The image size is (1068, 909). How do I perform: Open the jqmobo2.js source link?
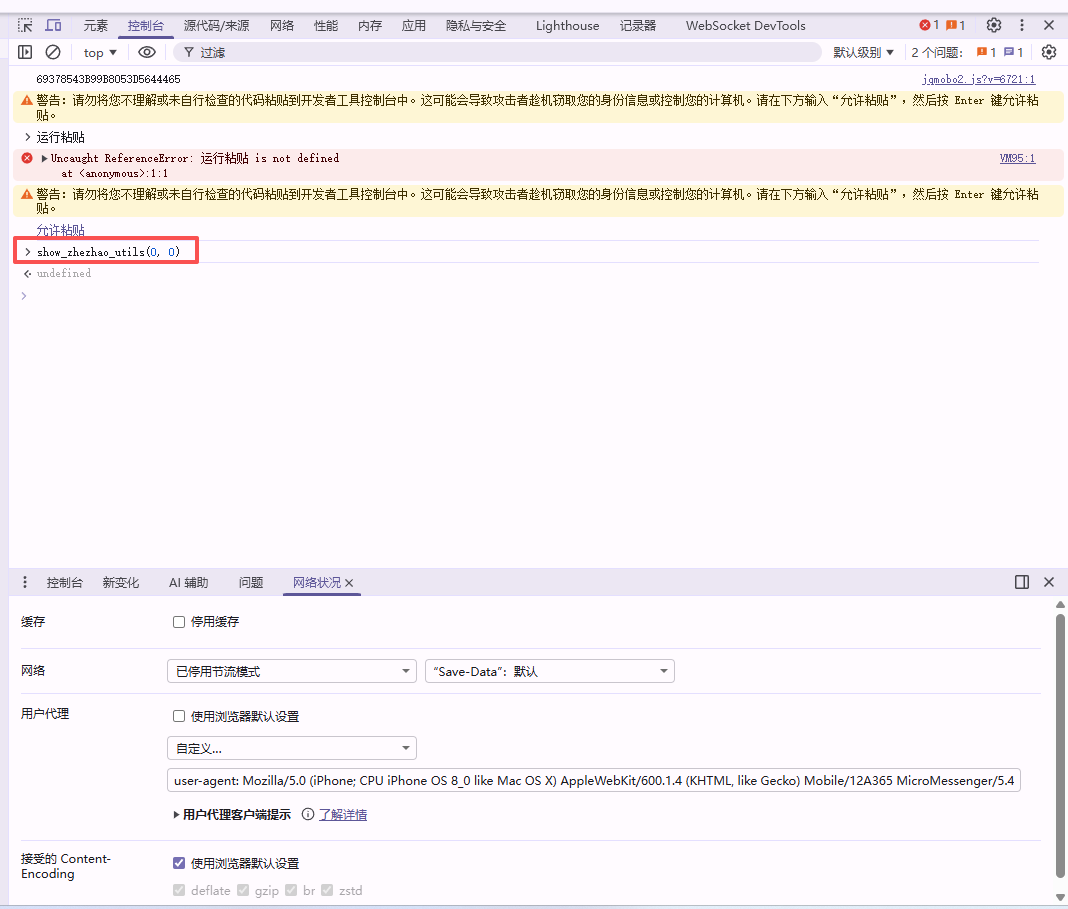tap(978, 79)
